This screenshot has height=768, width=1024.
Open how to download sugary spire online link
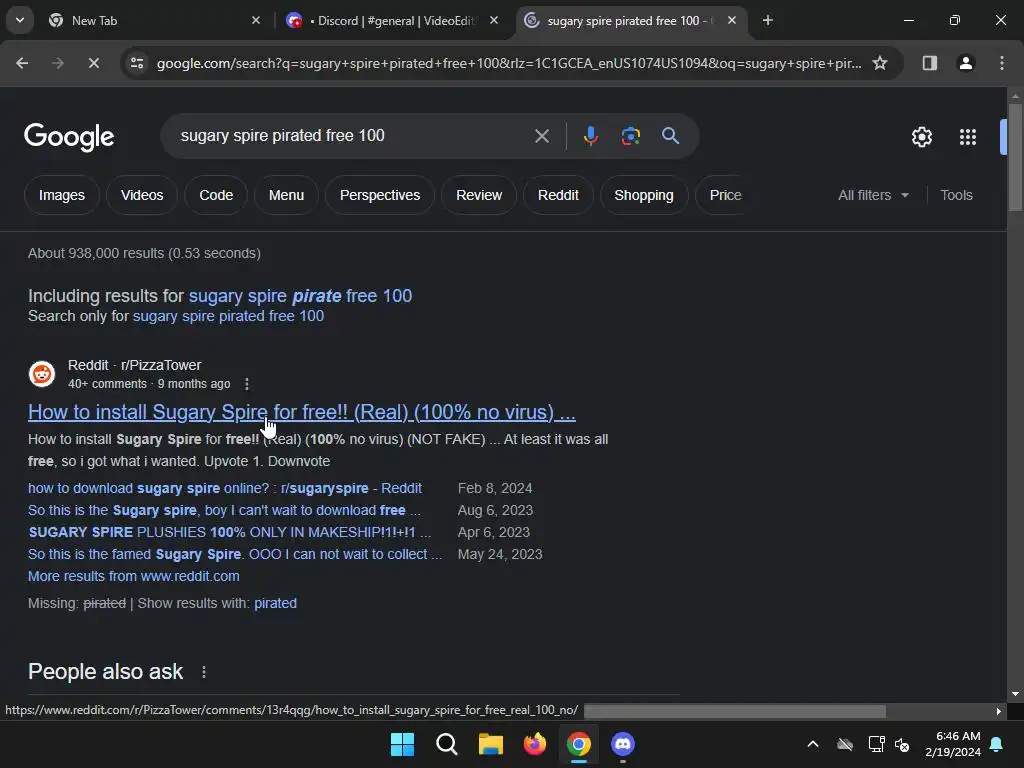[x=225, y=488]
